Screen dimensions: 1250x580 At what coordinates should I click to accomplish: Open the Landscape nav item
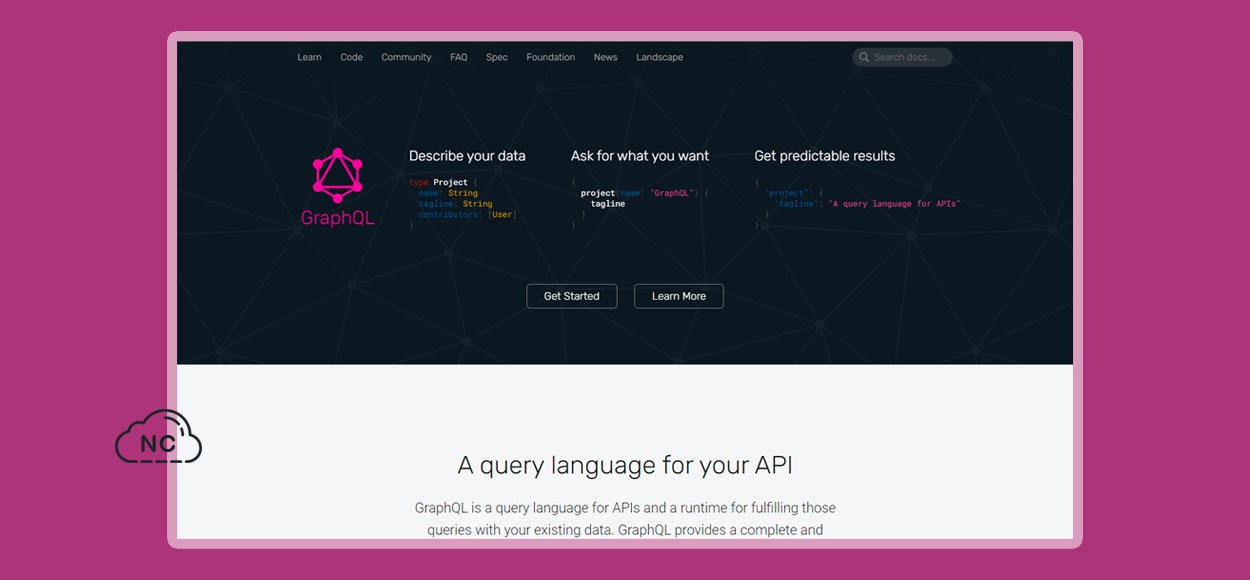tap(659, 57)
